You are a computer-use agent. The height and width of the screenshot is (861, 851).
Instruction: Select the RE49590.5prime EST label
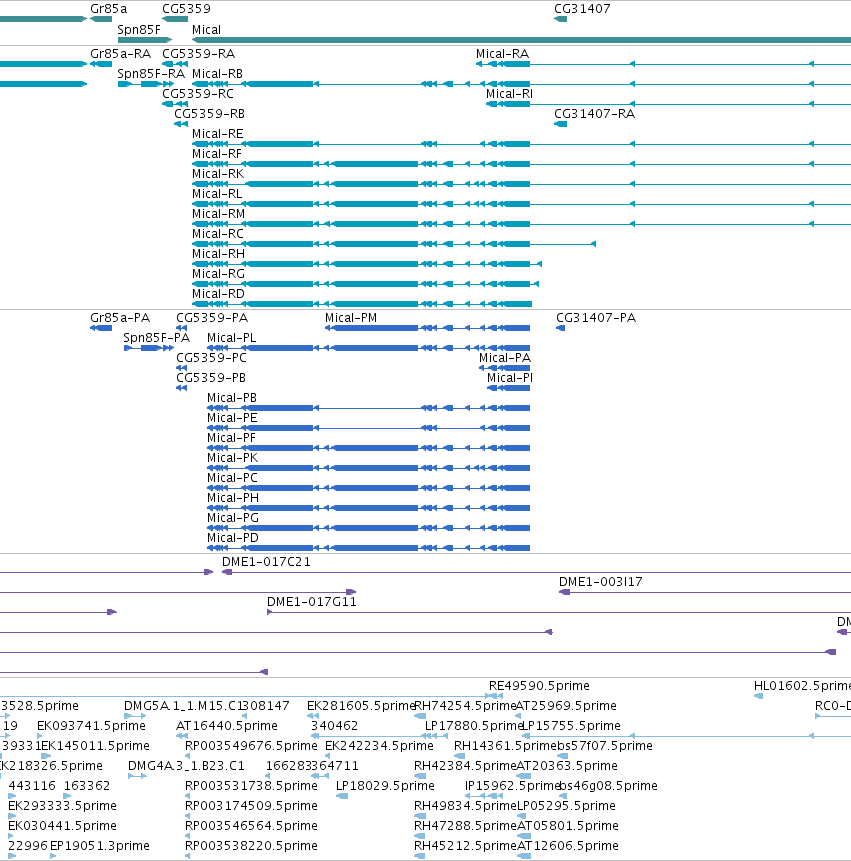coord(539,686)
